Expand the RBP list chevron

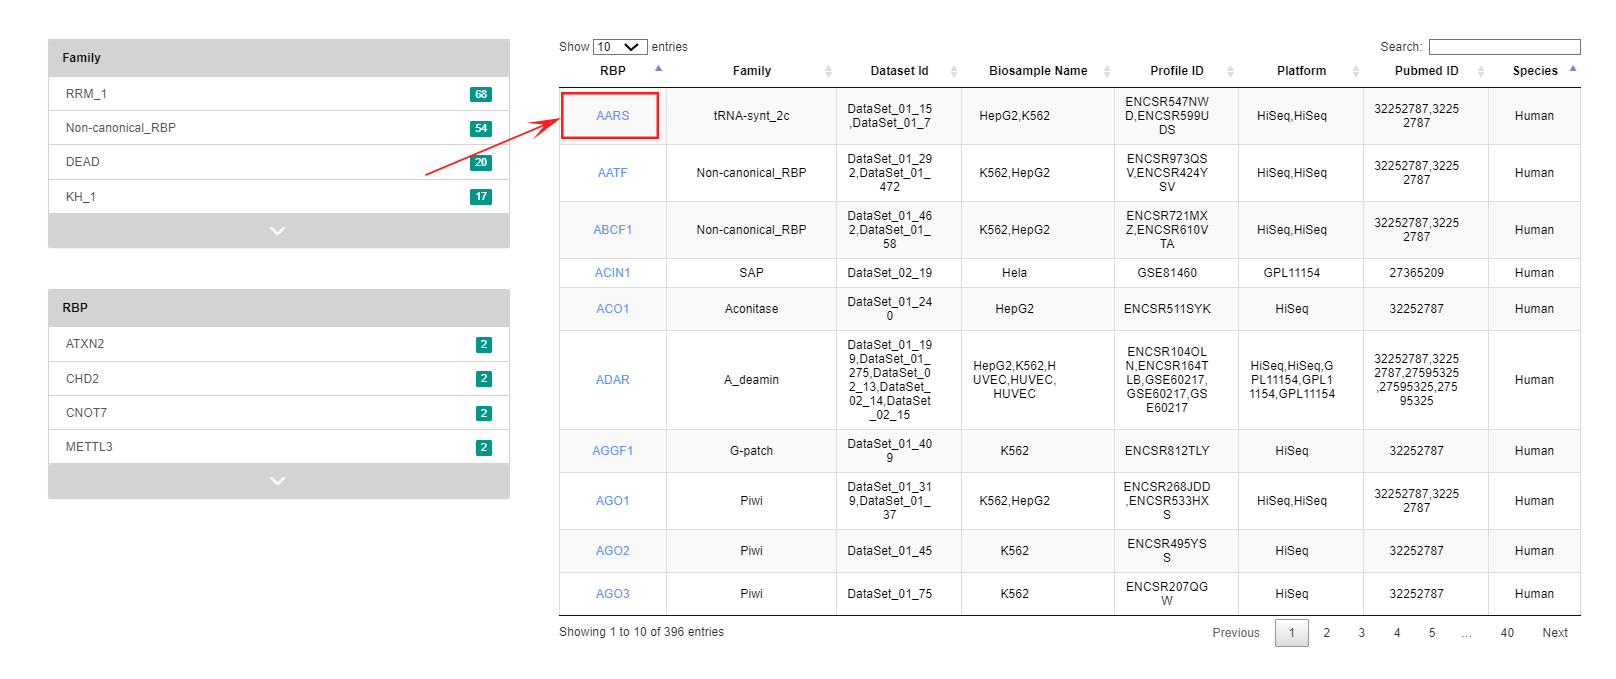point(278,481)
